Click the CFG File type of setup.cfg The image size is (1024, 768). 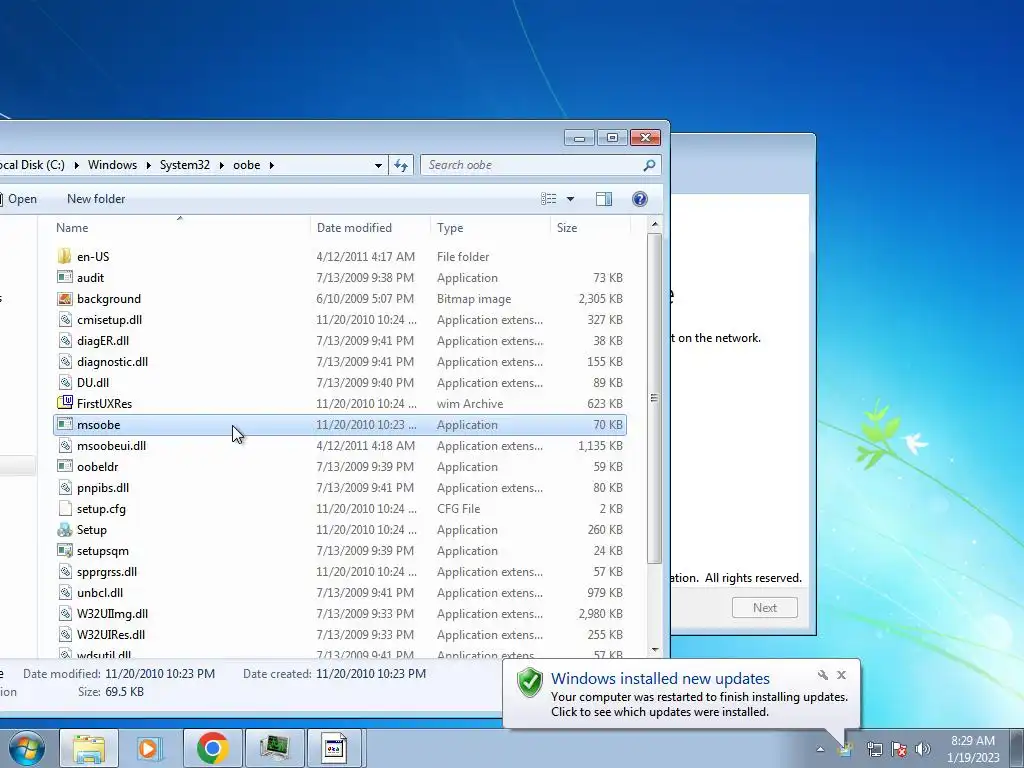pos(458,508)
